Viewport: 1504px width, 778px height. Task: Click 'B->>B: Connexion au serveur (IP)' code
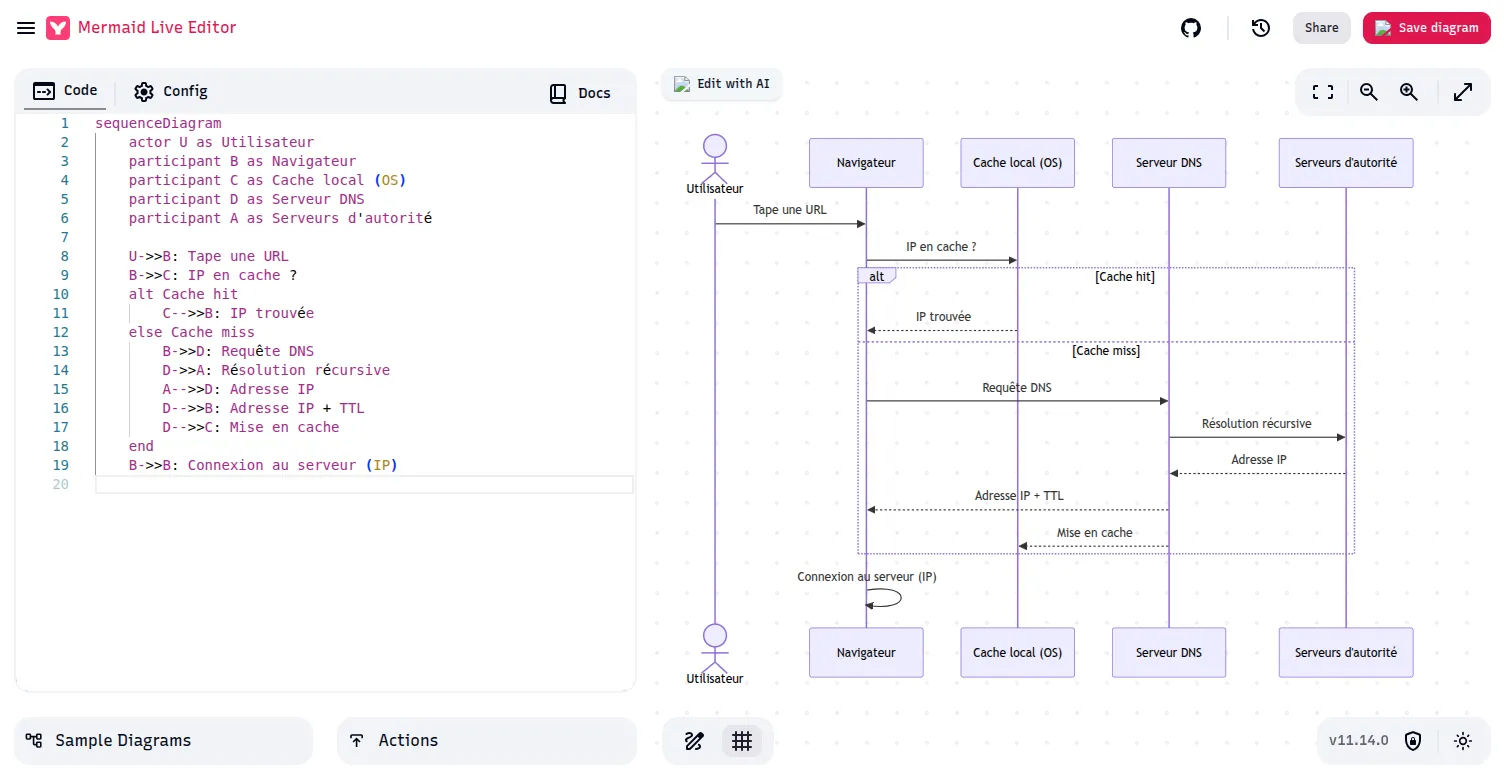coord(263,466)
